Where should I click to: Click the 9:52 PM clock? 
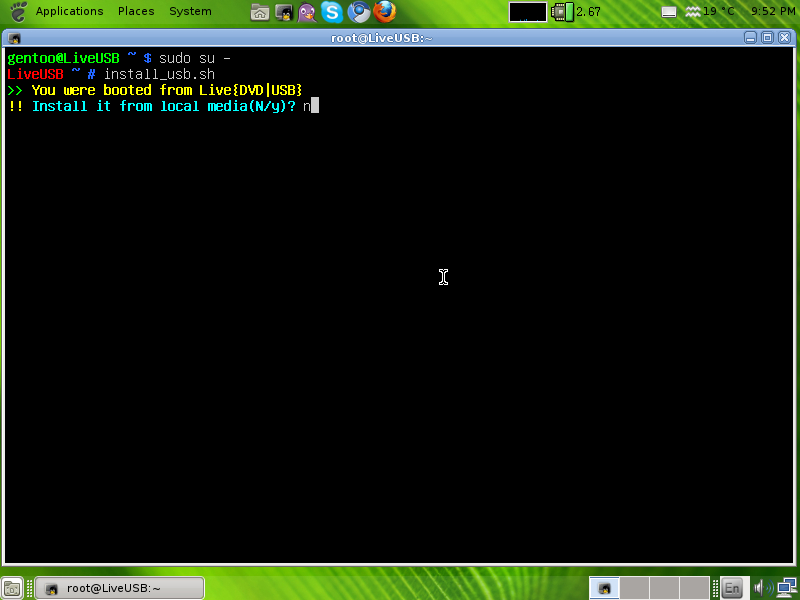click(x=772, y=12)
